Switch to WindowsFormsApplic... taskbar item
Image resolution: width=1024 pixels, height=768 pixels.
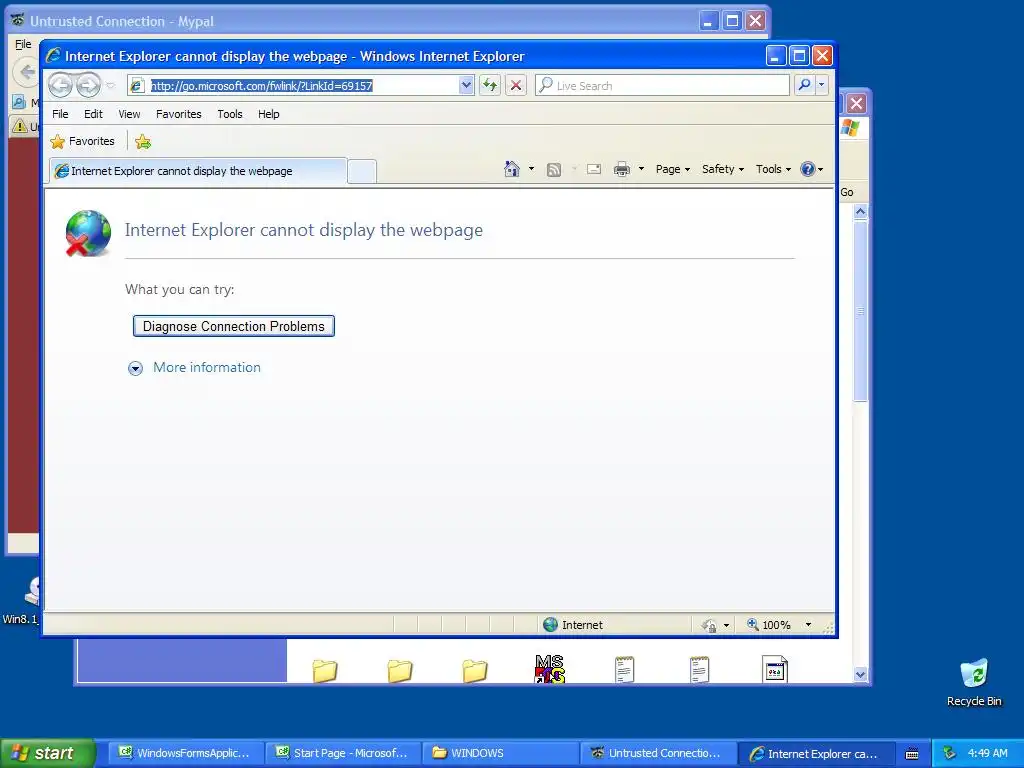tap(185, 753)
